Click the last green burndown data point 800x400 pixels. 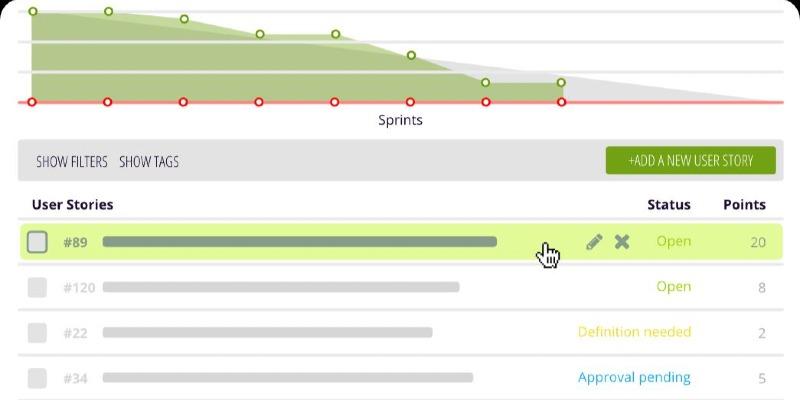point(561,82)
